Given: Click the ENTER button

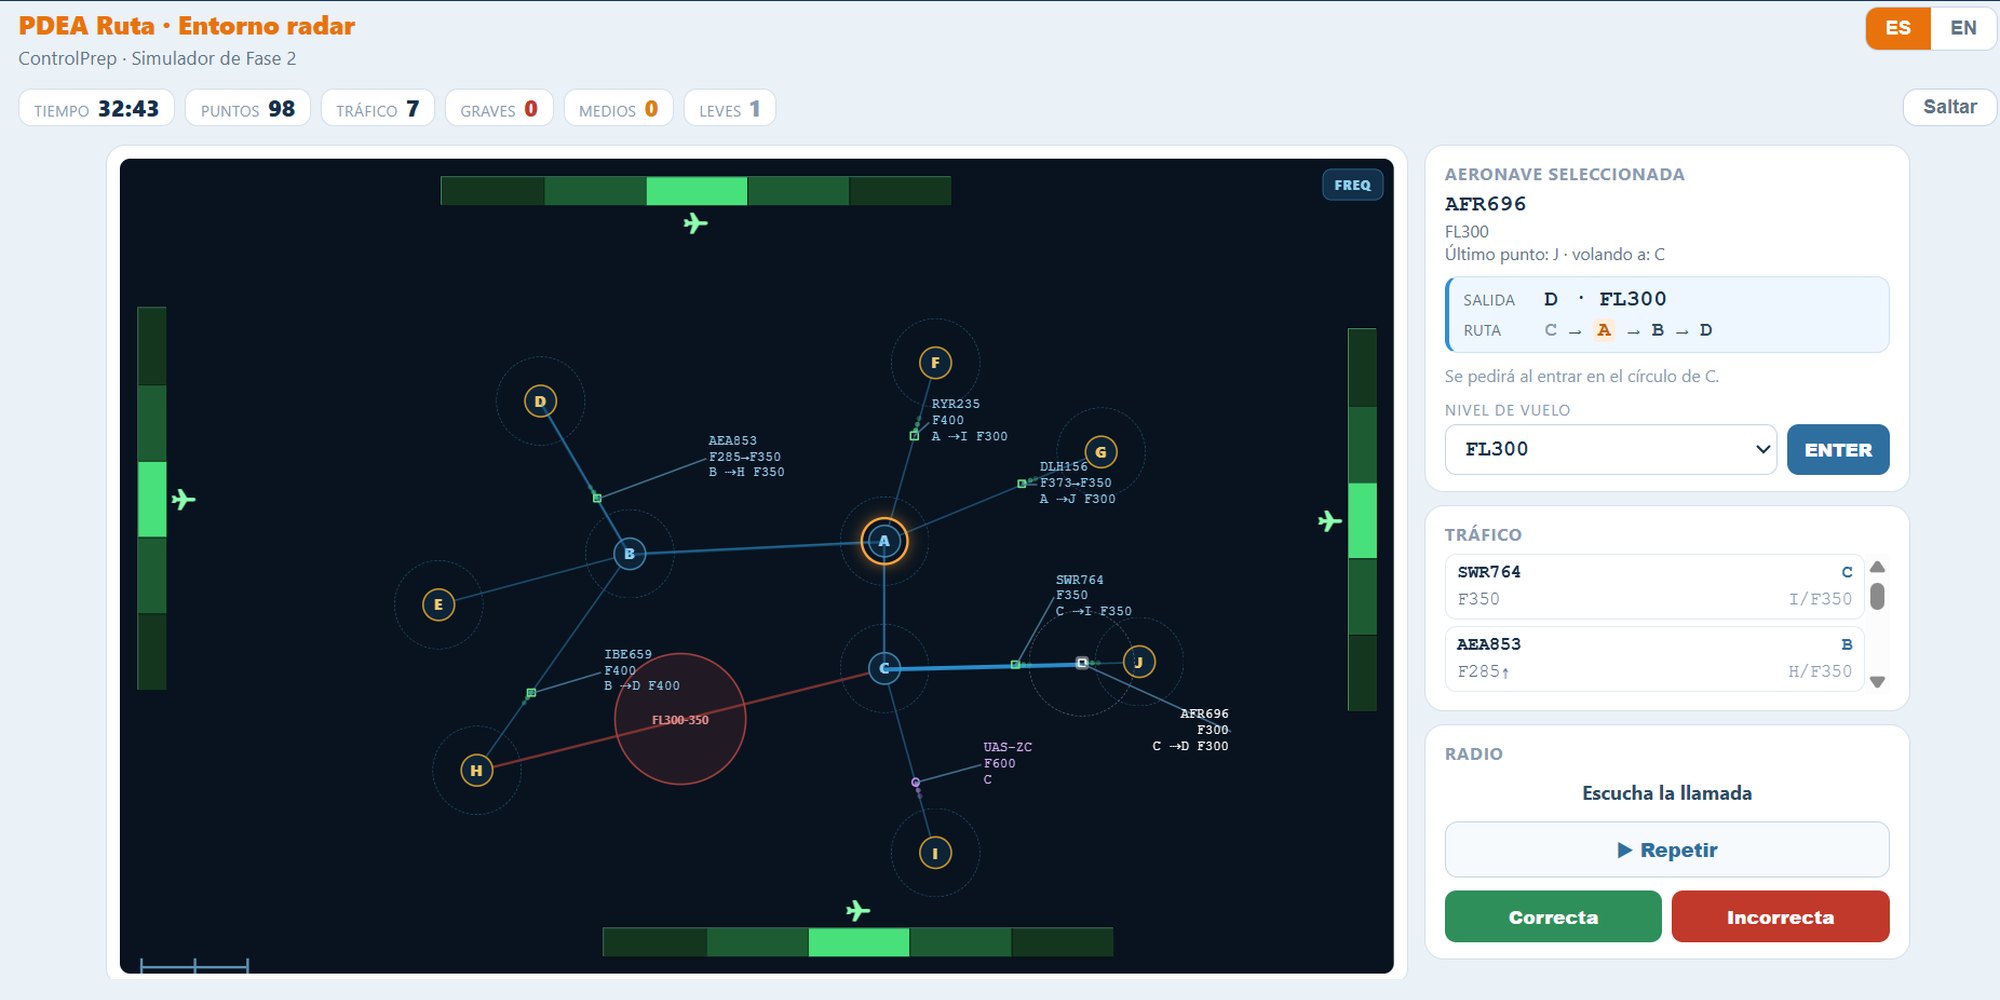Looking at the screenshot, I should (x=1838, y=449).
